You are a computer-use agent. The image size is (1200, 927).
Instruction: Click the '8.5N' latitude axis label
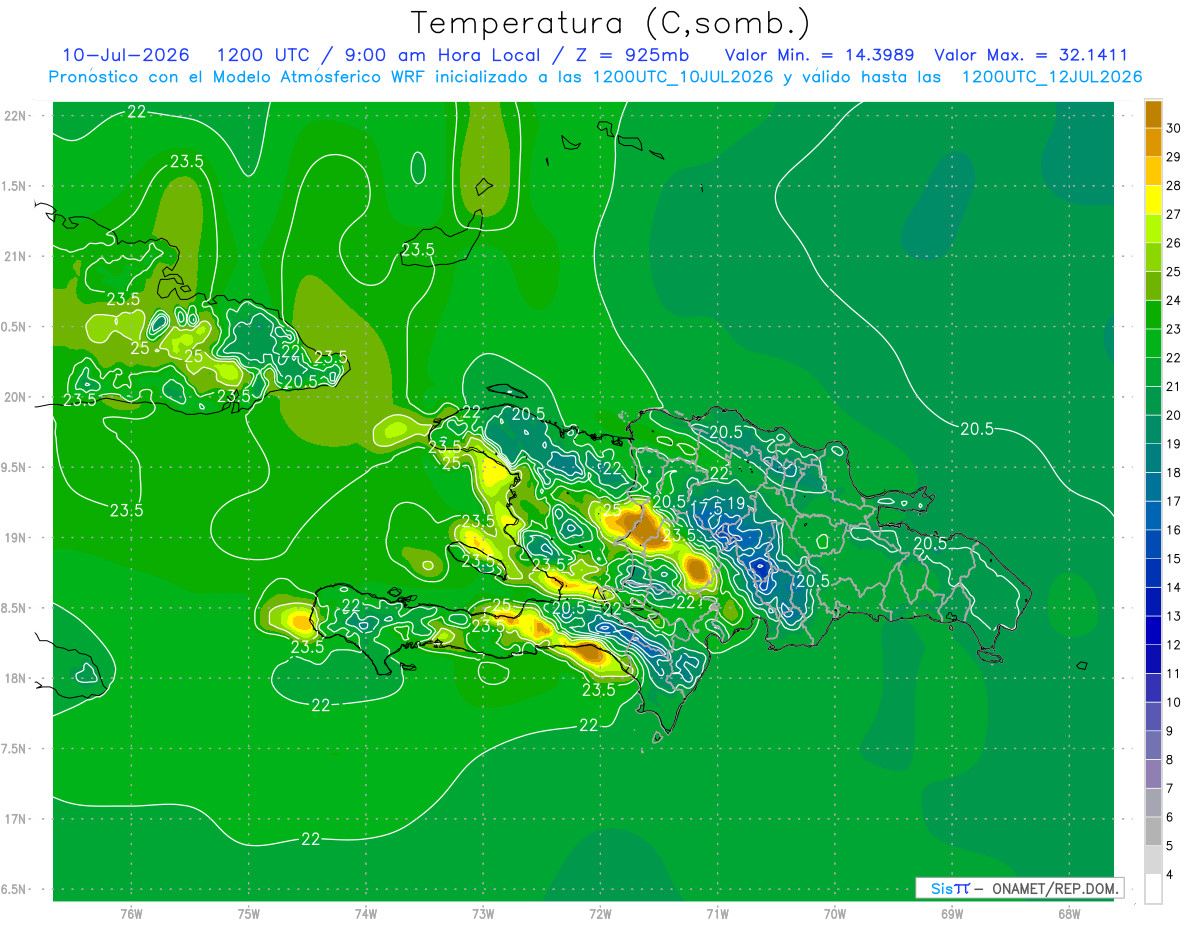click(14, 608)
